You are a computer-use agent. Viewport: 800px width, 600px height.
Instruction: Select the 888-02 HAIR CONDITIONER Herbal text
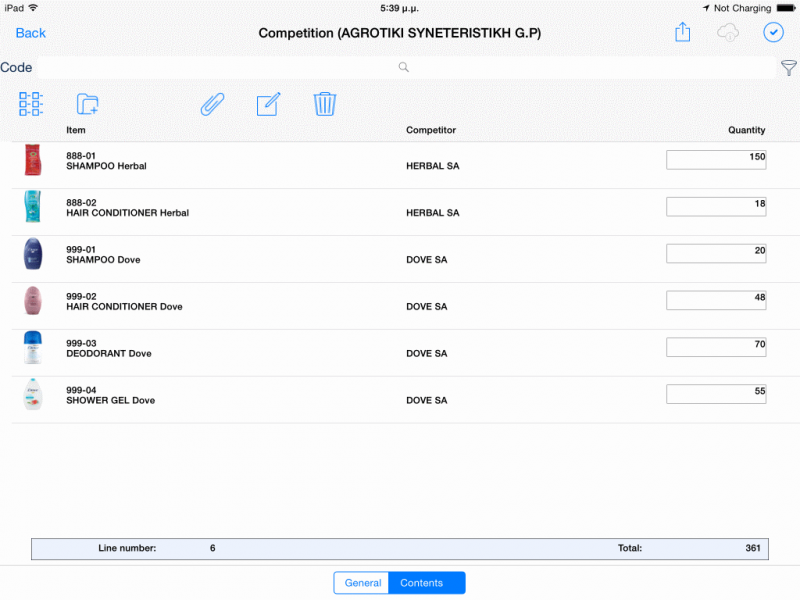coord(128,208)
